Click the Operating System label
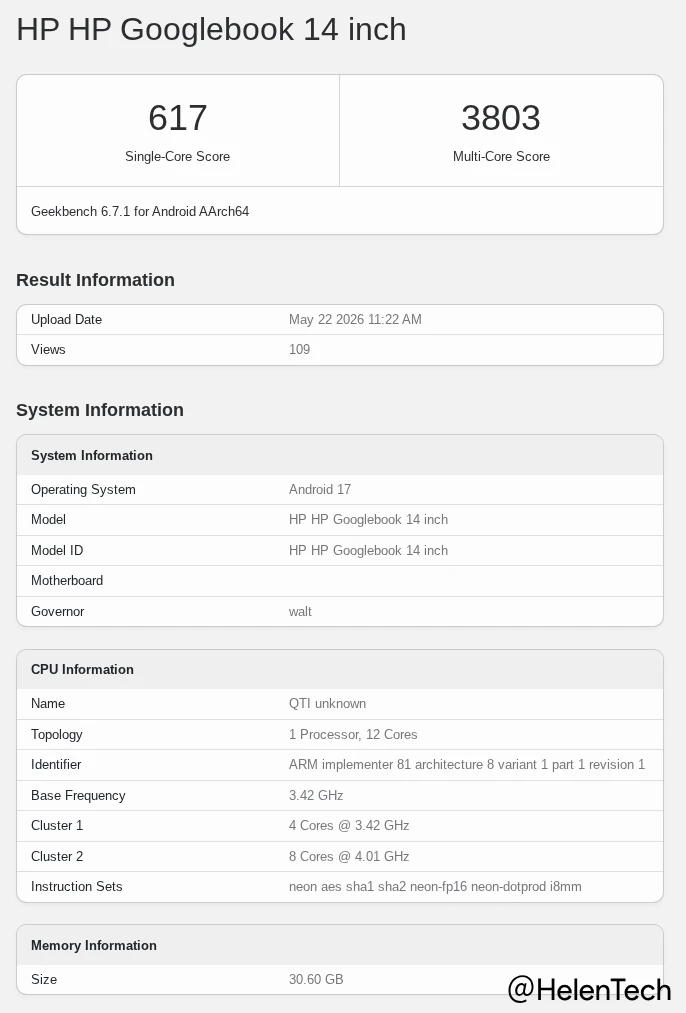686x1013 pixels. pyautogui.click(x=83, y=489)
